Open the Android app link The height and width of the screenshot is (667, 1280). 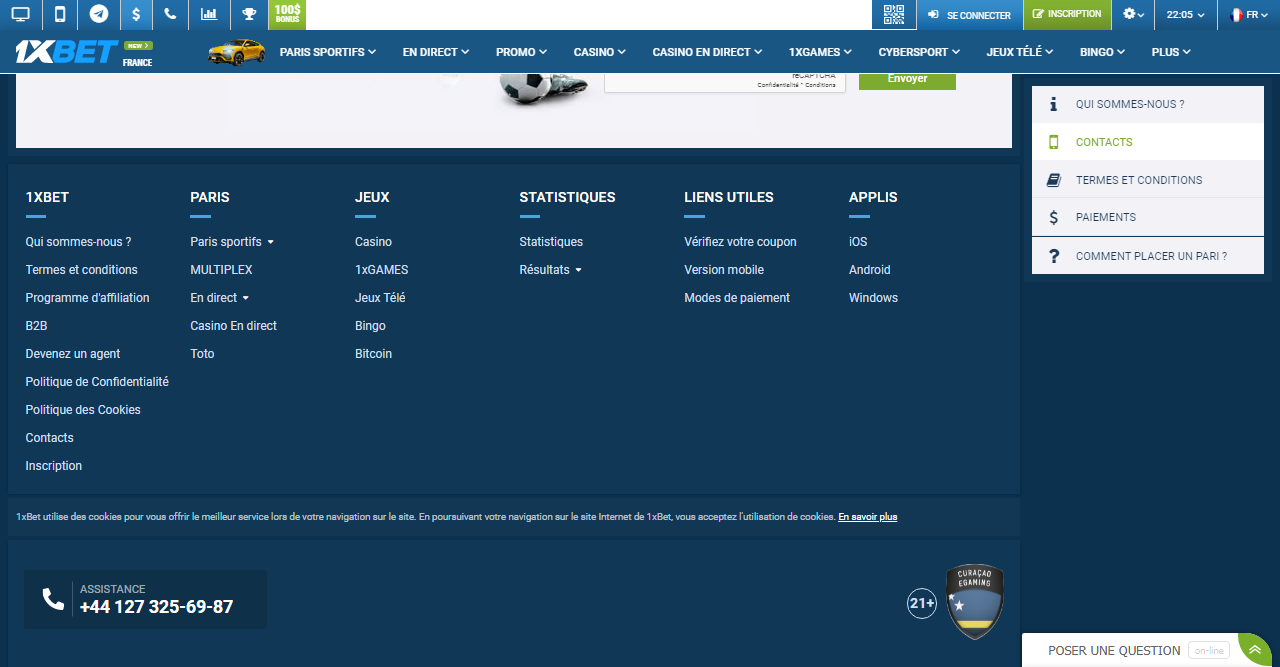[869, 270]
